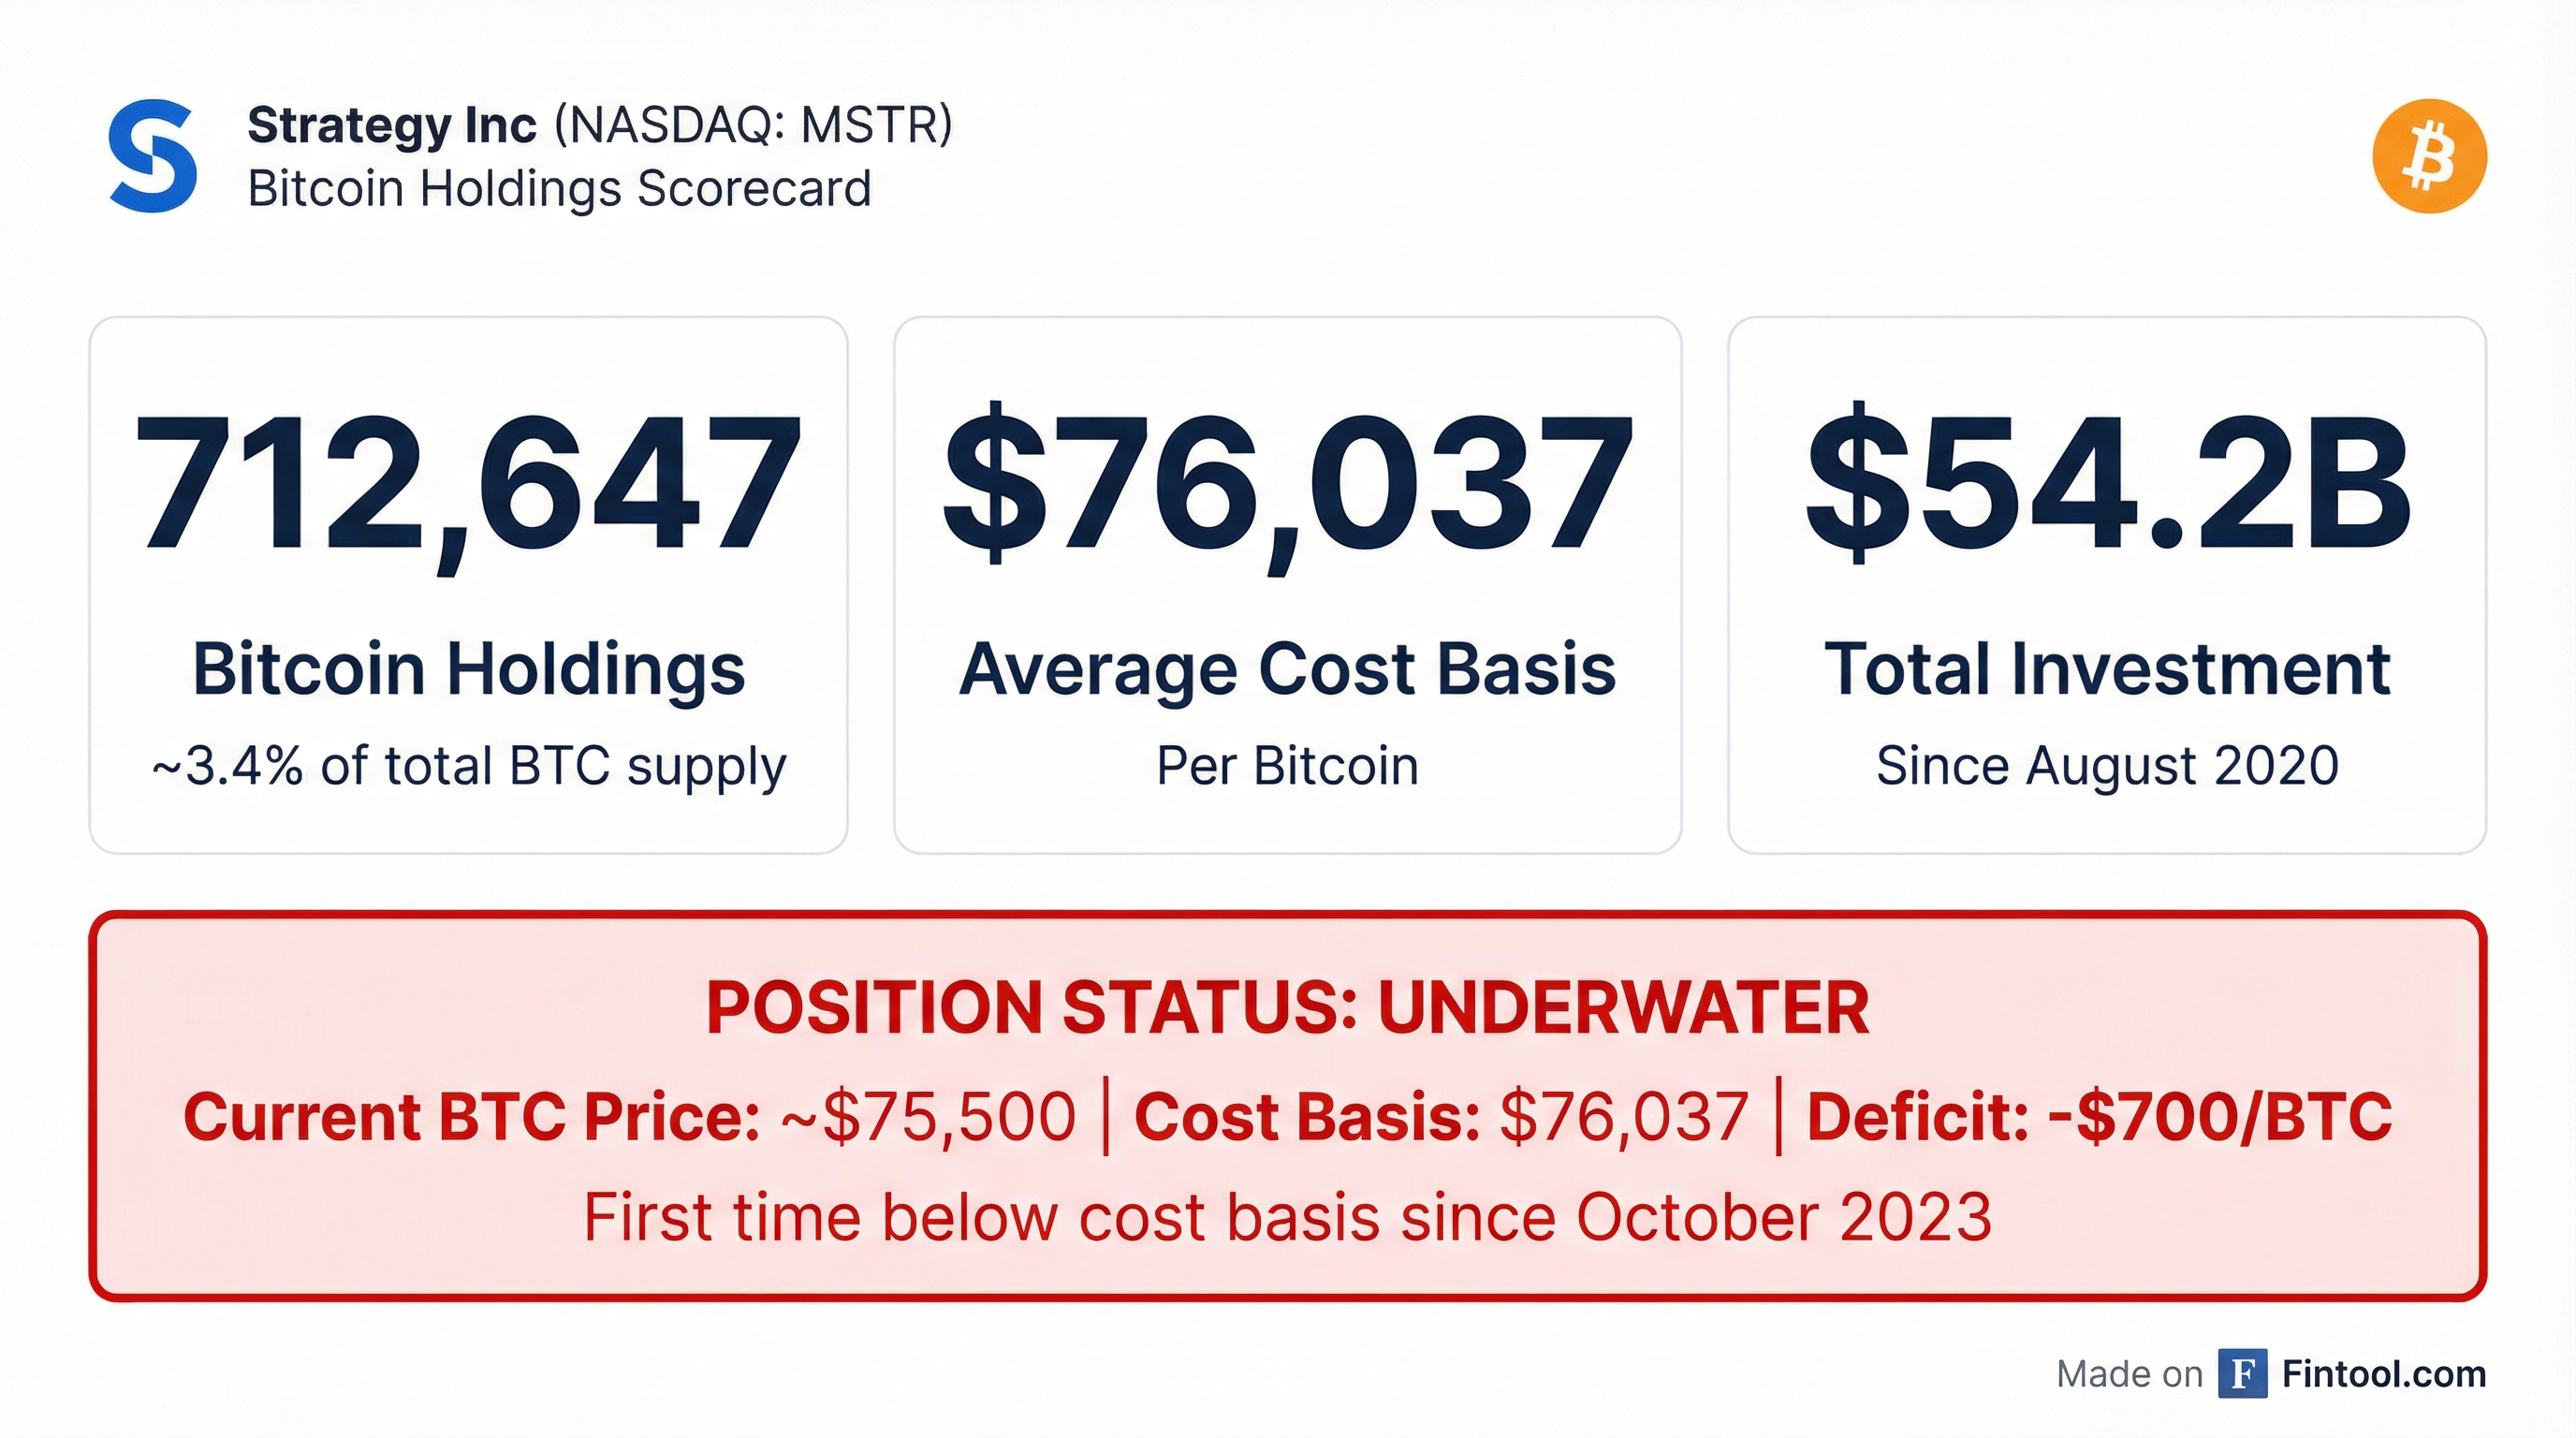Select the Strategy Inc (NASDAQ: MSTR) title
Image resolution: width=2576 pixels, height=1438 pixels.
(599, 126)
